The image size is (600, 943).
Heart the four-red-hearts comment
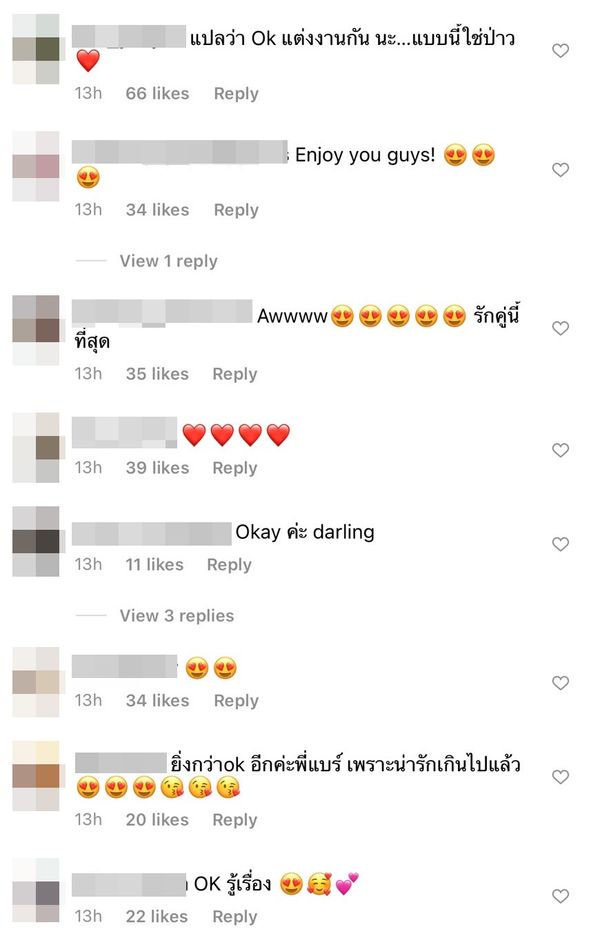click(560, 450)
